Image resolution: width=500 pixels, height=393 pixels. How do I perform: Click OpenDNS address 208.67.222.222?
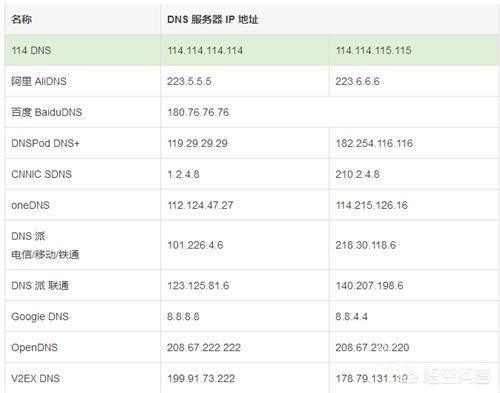(204, 347)
